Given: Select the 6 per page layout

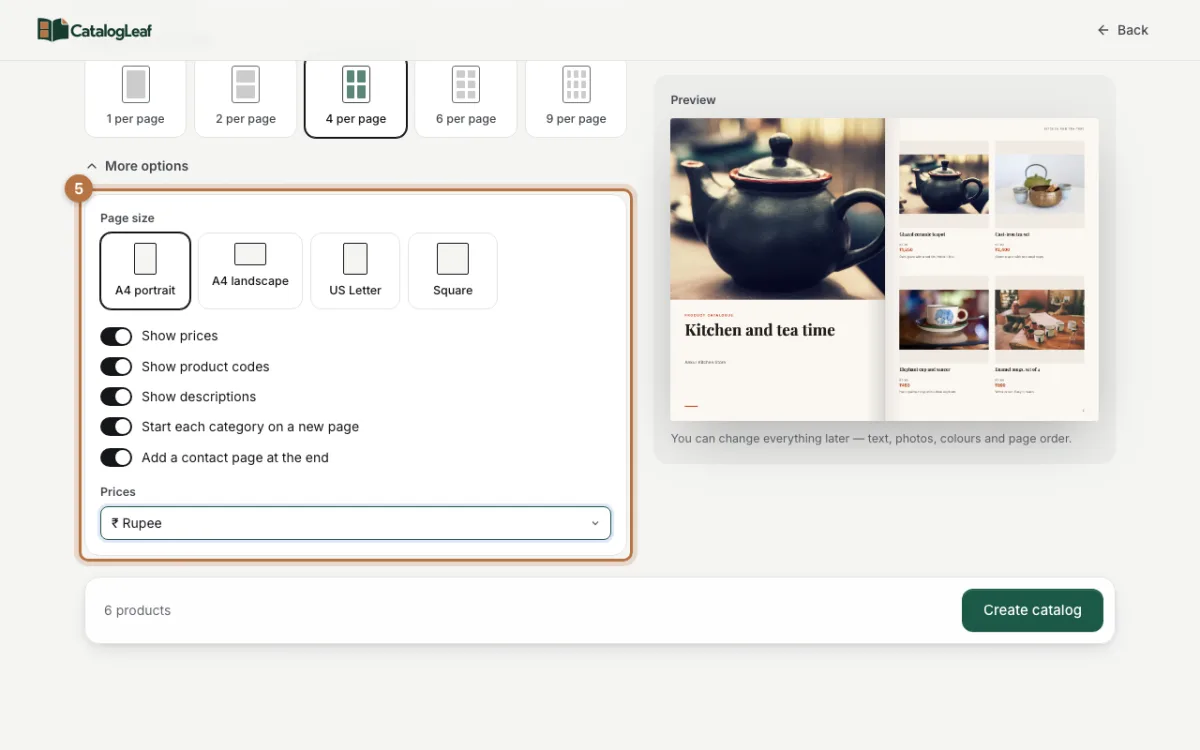Looking at the screenshot, I should pyautogui.click(x=466, y=98).
